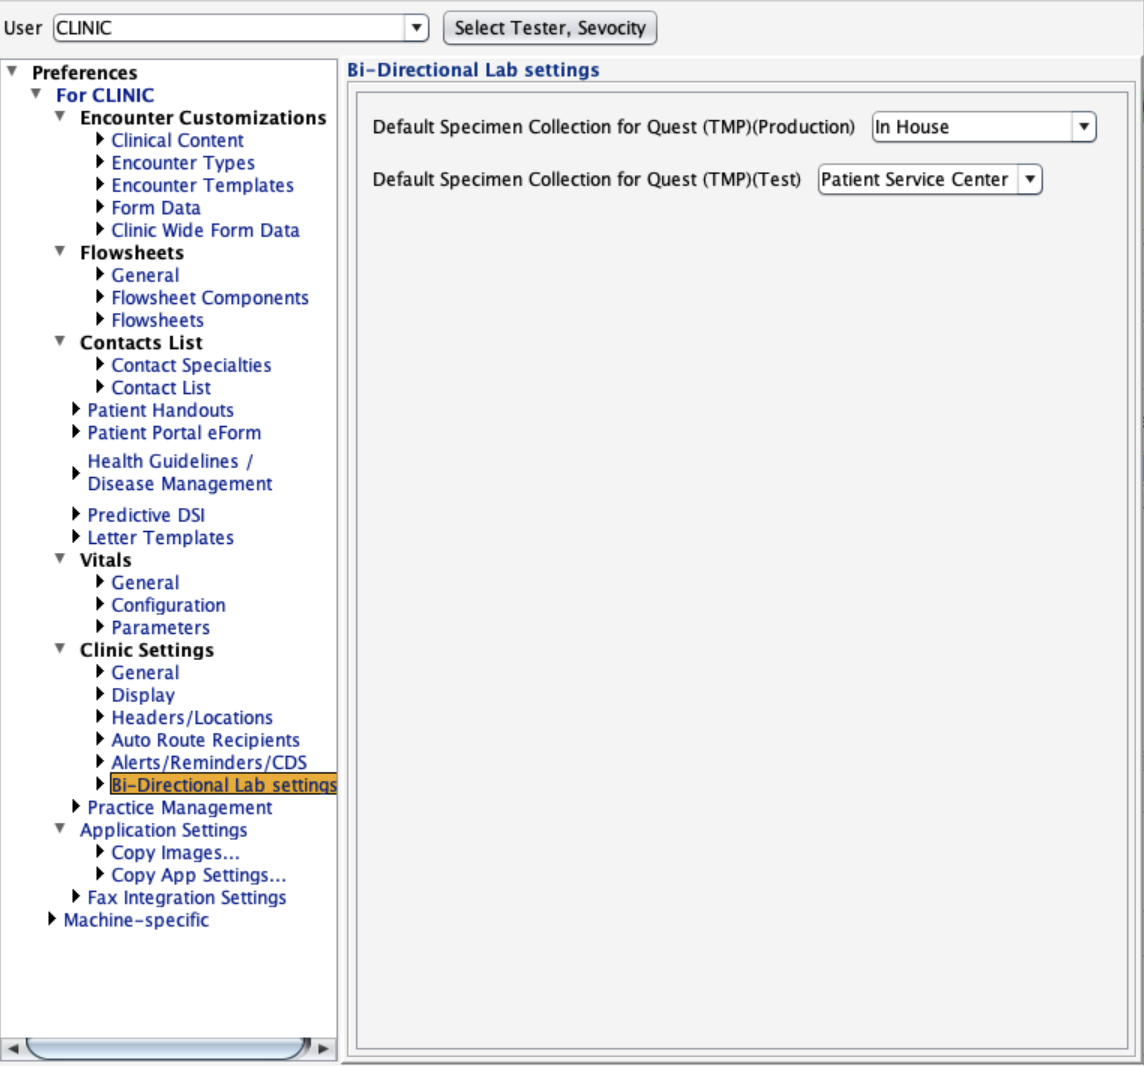Select Flowsheet Components item
This screenshot has width=1144, height=1066.
tap(209, 298)
